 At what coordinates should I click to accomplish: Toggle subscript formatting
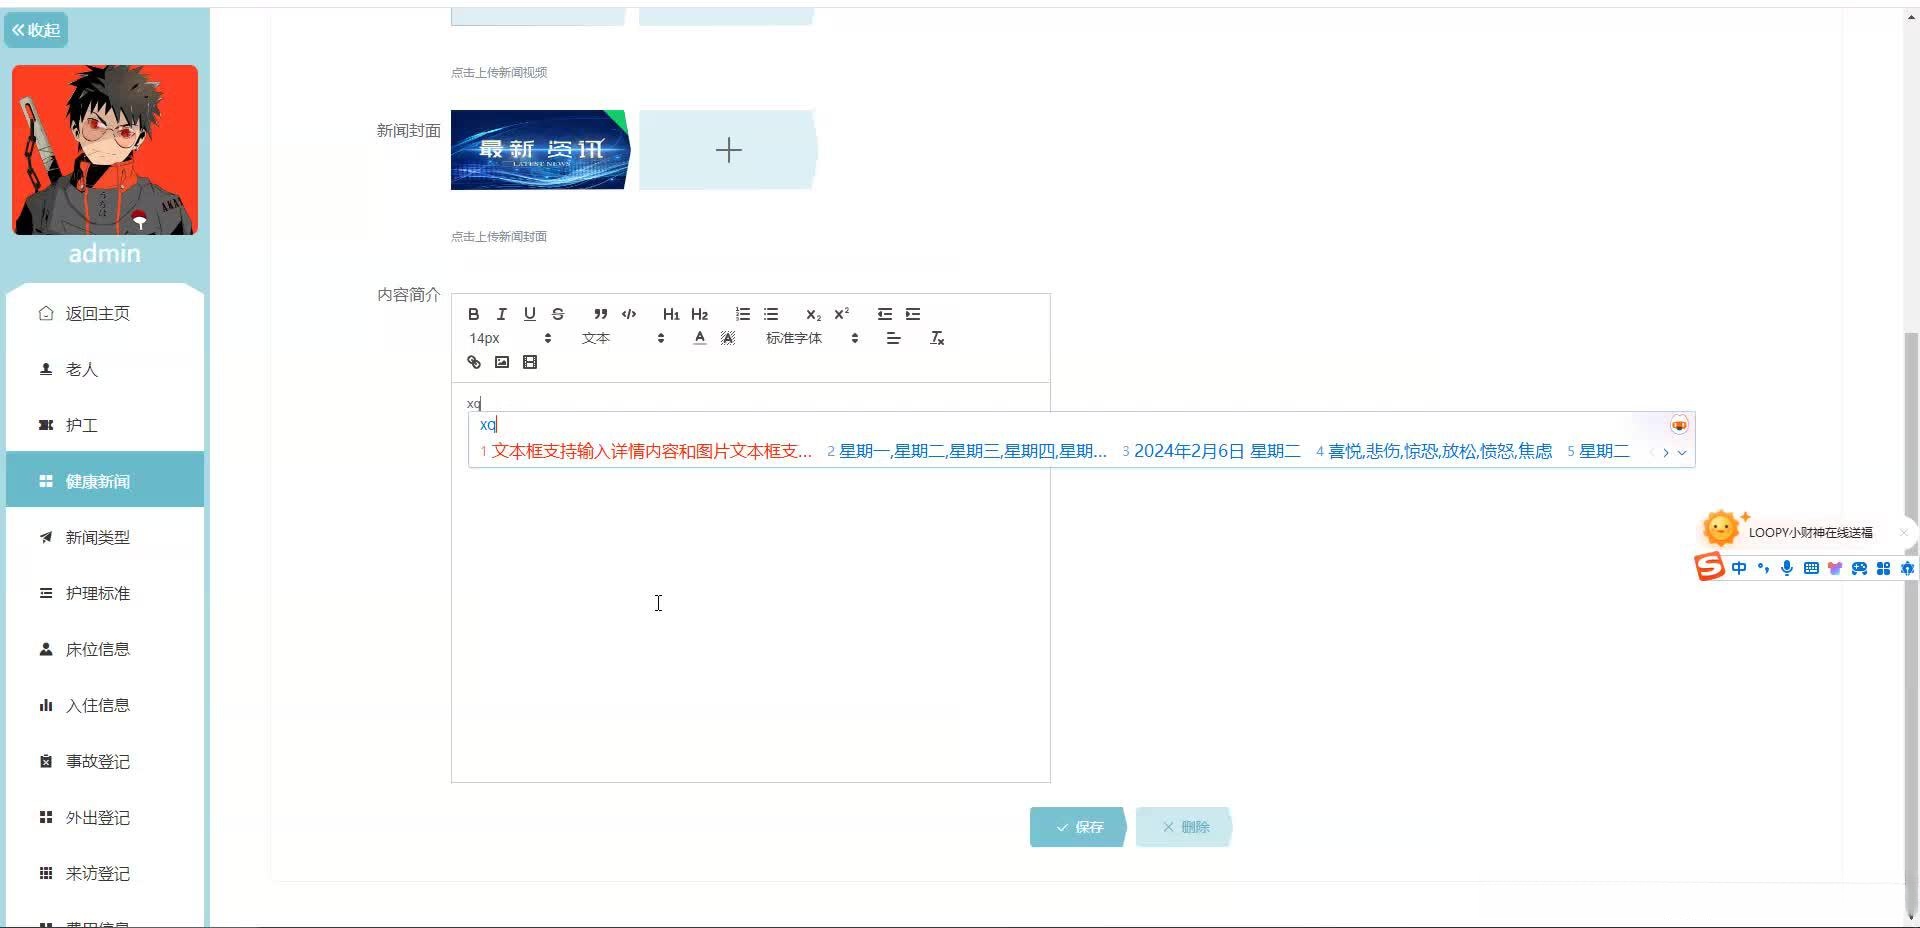pos(813,314)
